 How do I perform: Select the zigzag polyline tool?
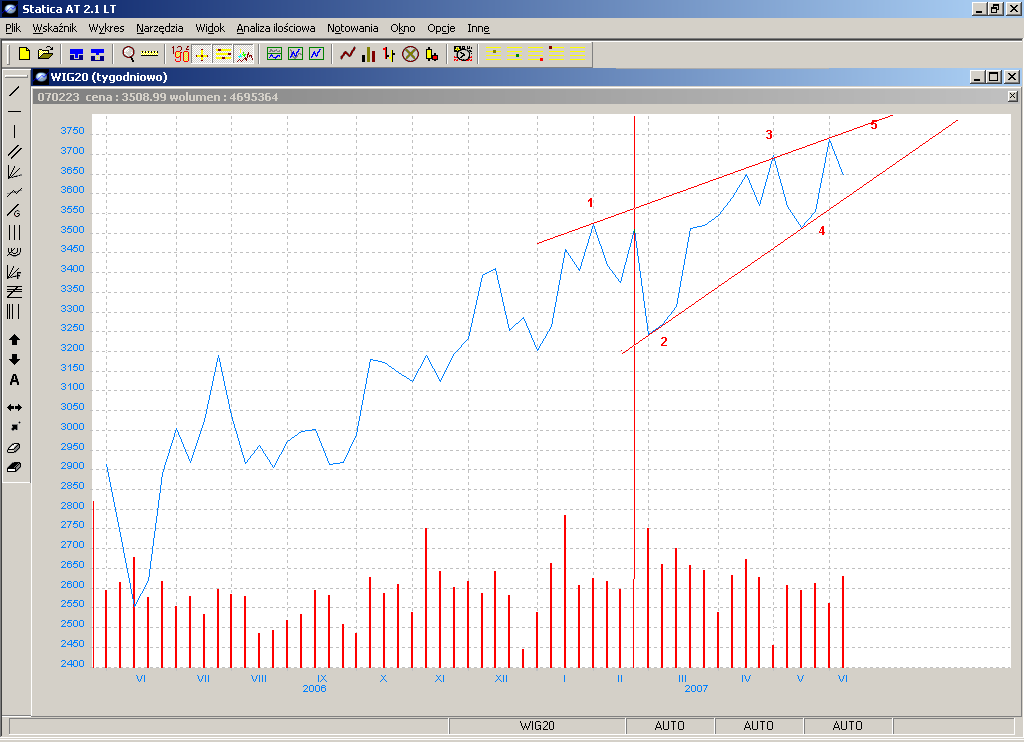[14, 192]
